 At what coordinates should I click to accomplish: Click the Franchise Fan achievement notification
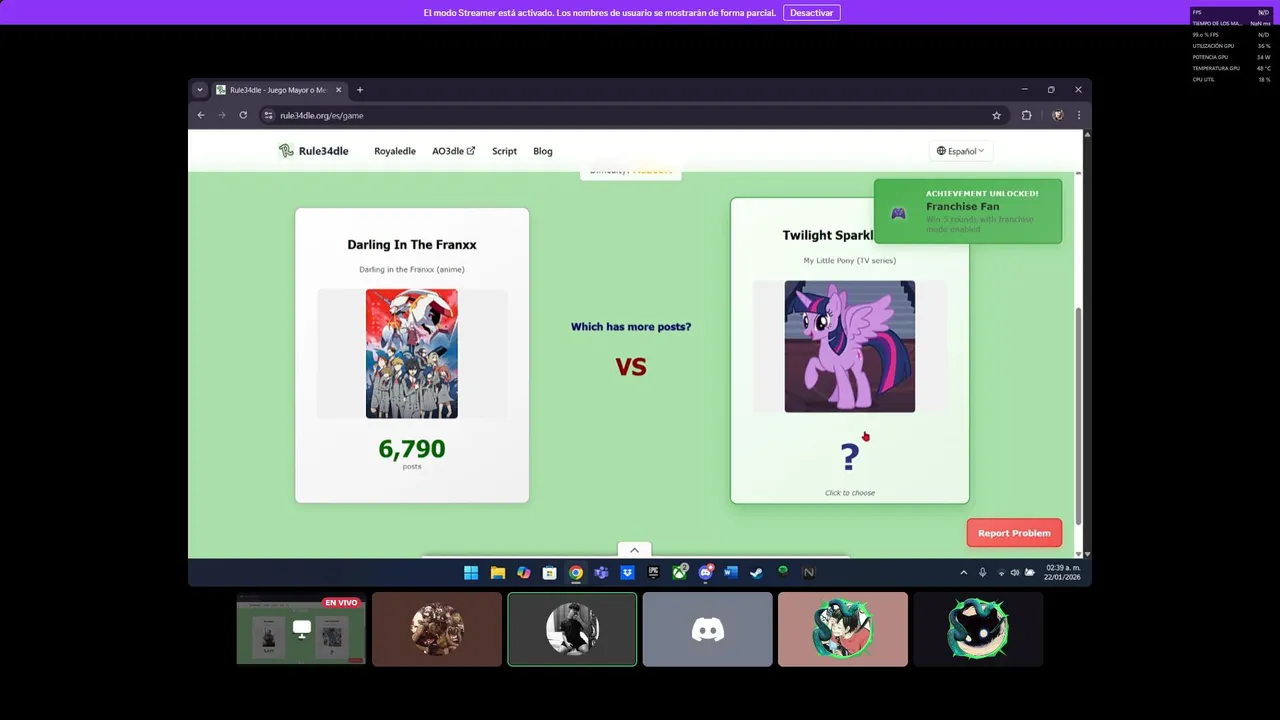pos(968,211)
